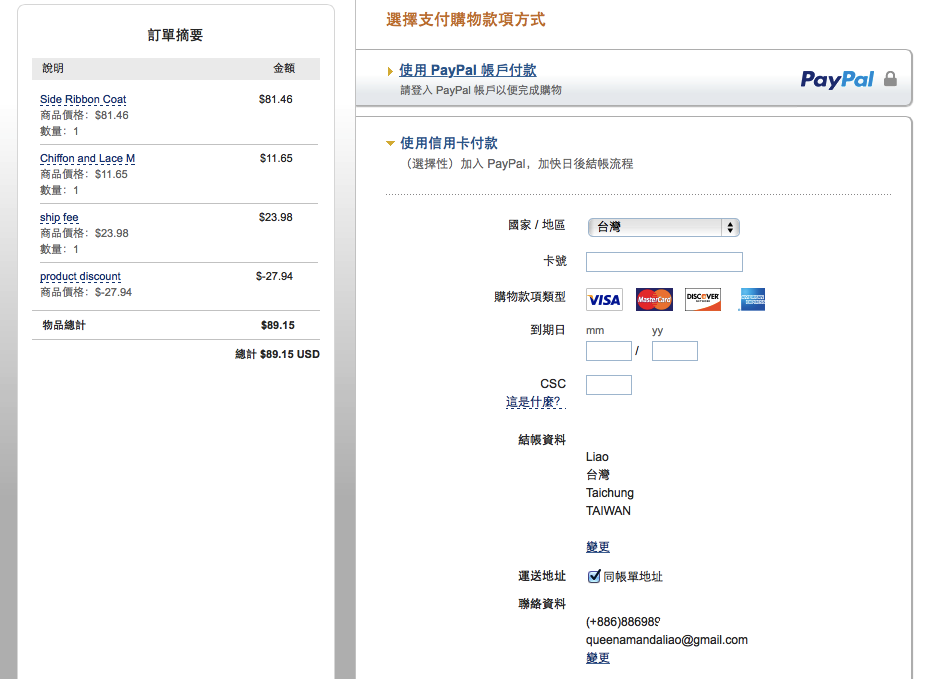Viewport: 934px width, 679px height.
Task: Open the 使用 PayPal 帳戶付款 link
Action: (x=468, y=70)
